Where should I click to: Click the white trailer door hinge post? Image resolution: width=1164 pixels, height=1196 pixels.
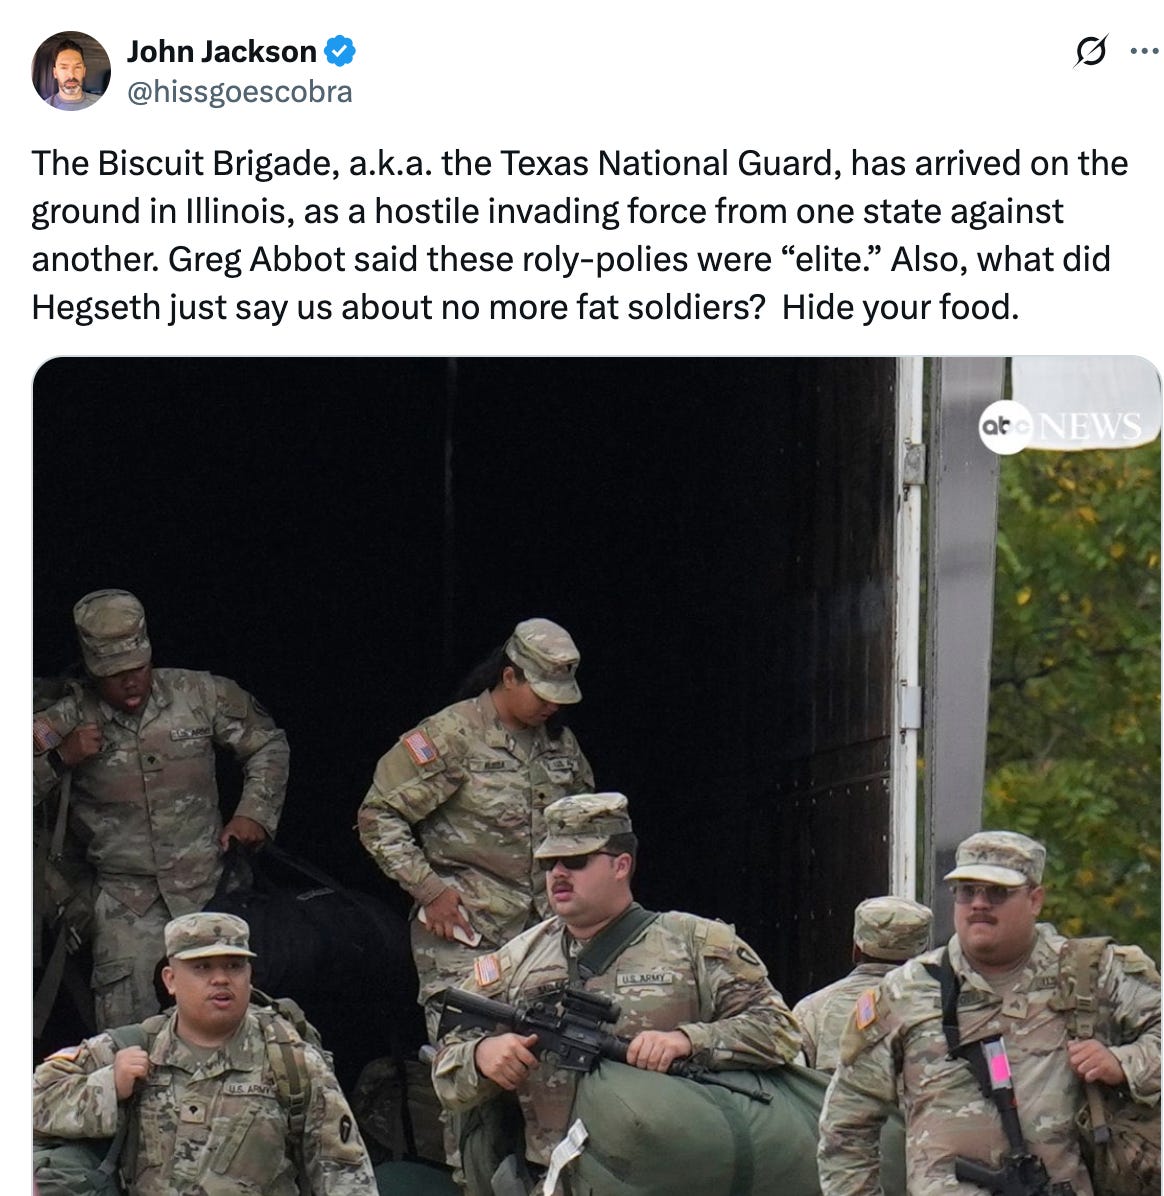point(908,625)
